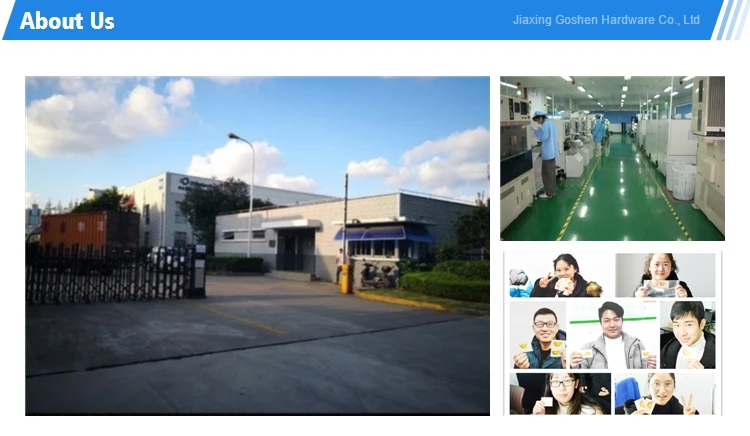This screenshot has width=750, height=436.
Task: Open the factory exterior photo
Action: click(257, 246)
